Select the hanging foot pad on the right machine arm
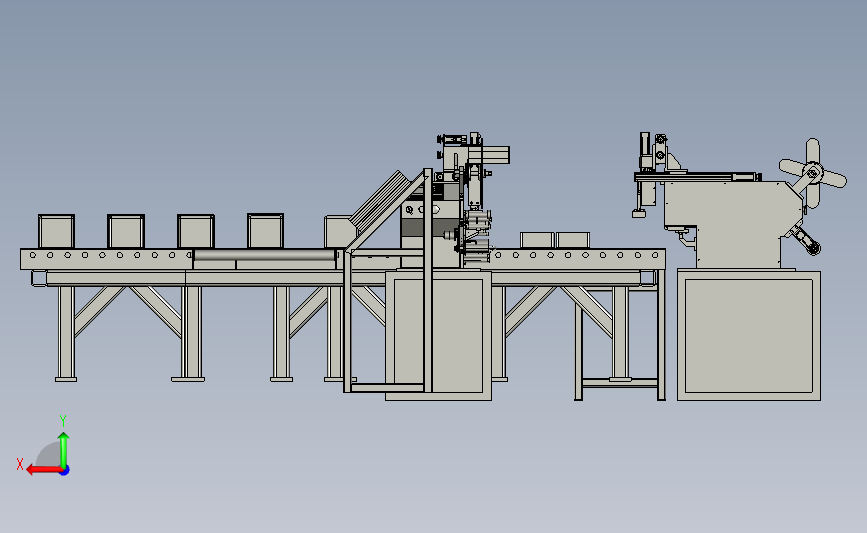 (x=639, y=213)
